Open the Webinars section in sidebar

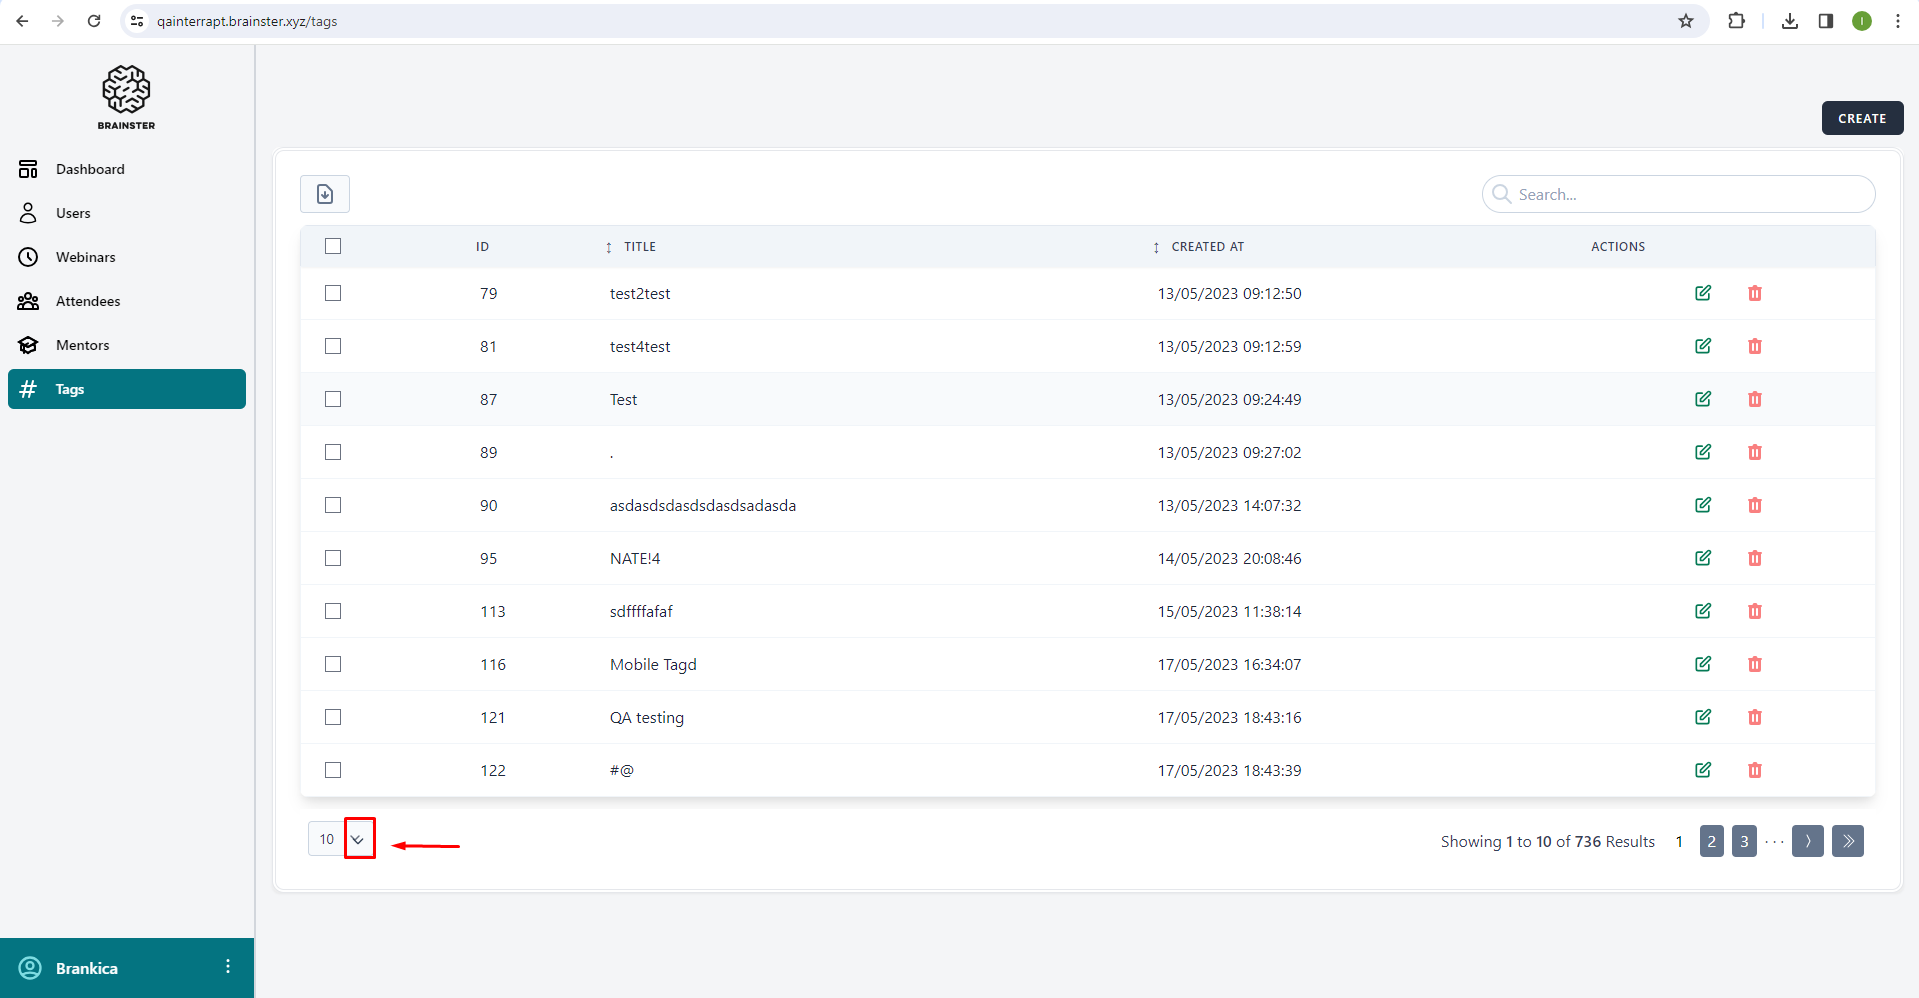click(x=86, y=257)
